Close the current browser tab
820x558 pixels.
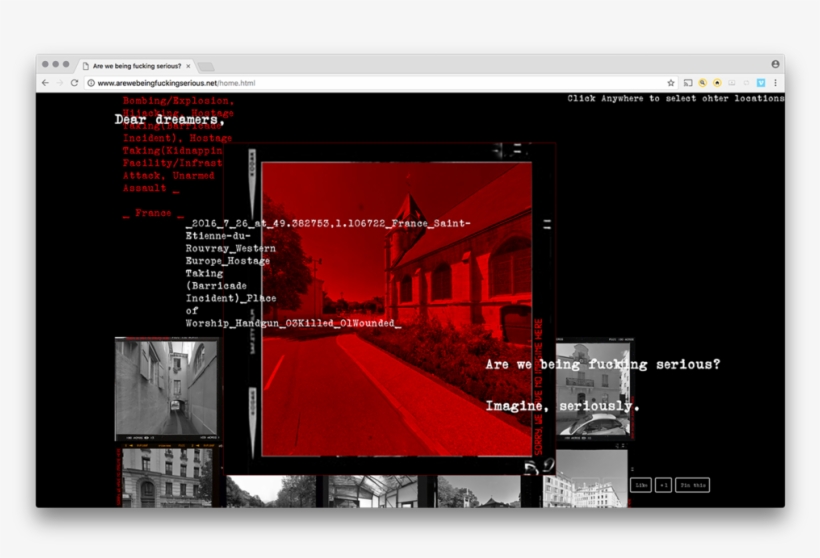pos(188,65)
